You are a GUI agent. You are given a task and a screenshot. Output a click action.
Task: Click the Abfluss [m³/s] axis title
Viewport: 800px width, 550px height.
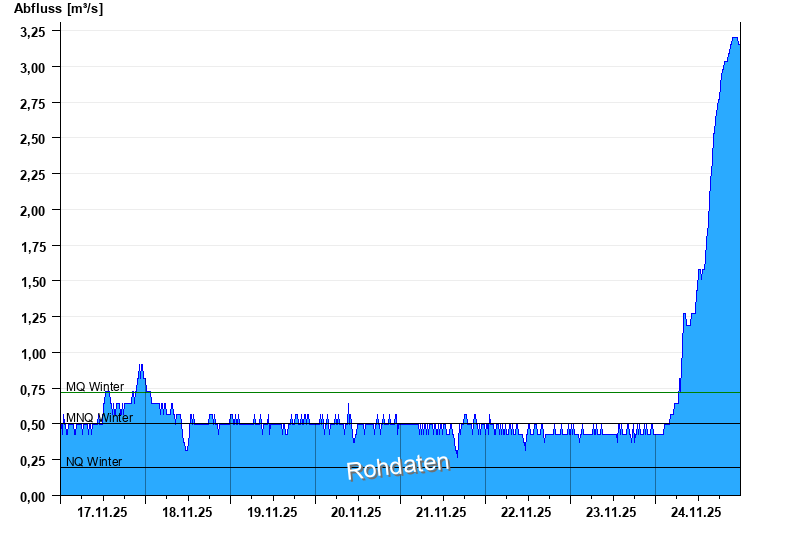[x=58, y=9]
